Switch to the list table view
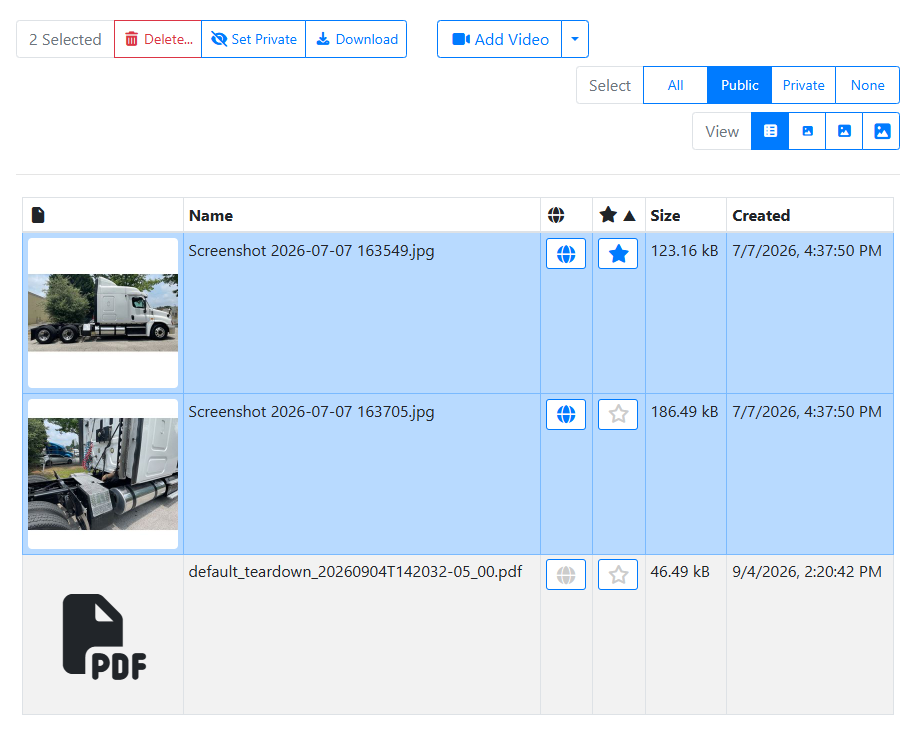917x752 pixels. [x=770, y=131]
